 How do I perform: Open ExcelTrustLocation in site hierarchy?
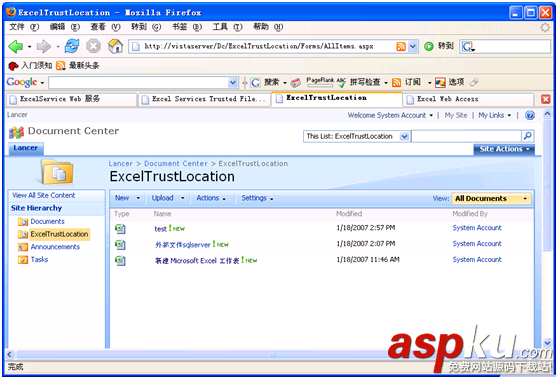pos(59,234)
